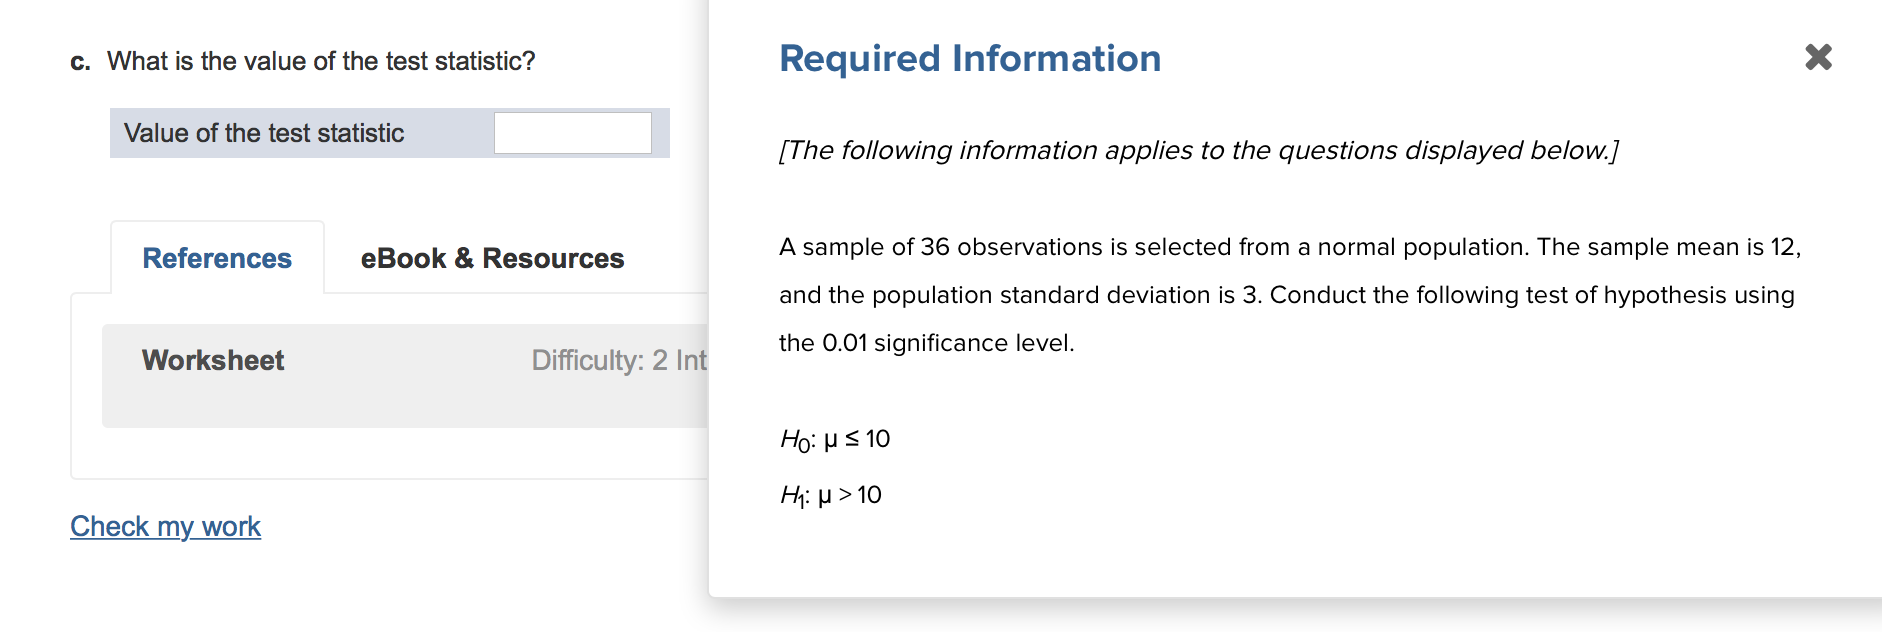The image size is (1882, 632).
Task: Click the test statistic answer input box
Action: tap(571, 131)
